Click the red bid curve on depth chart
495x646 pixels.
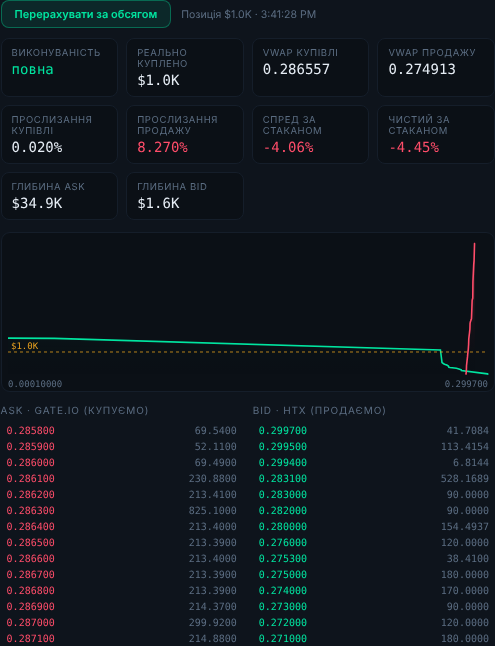pyautogui.click(x=471, y=309)
